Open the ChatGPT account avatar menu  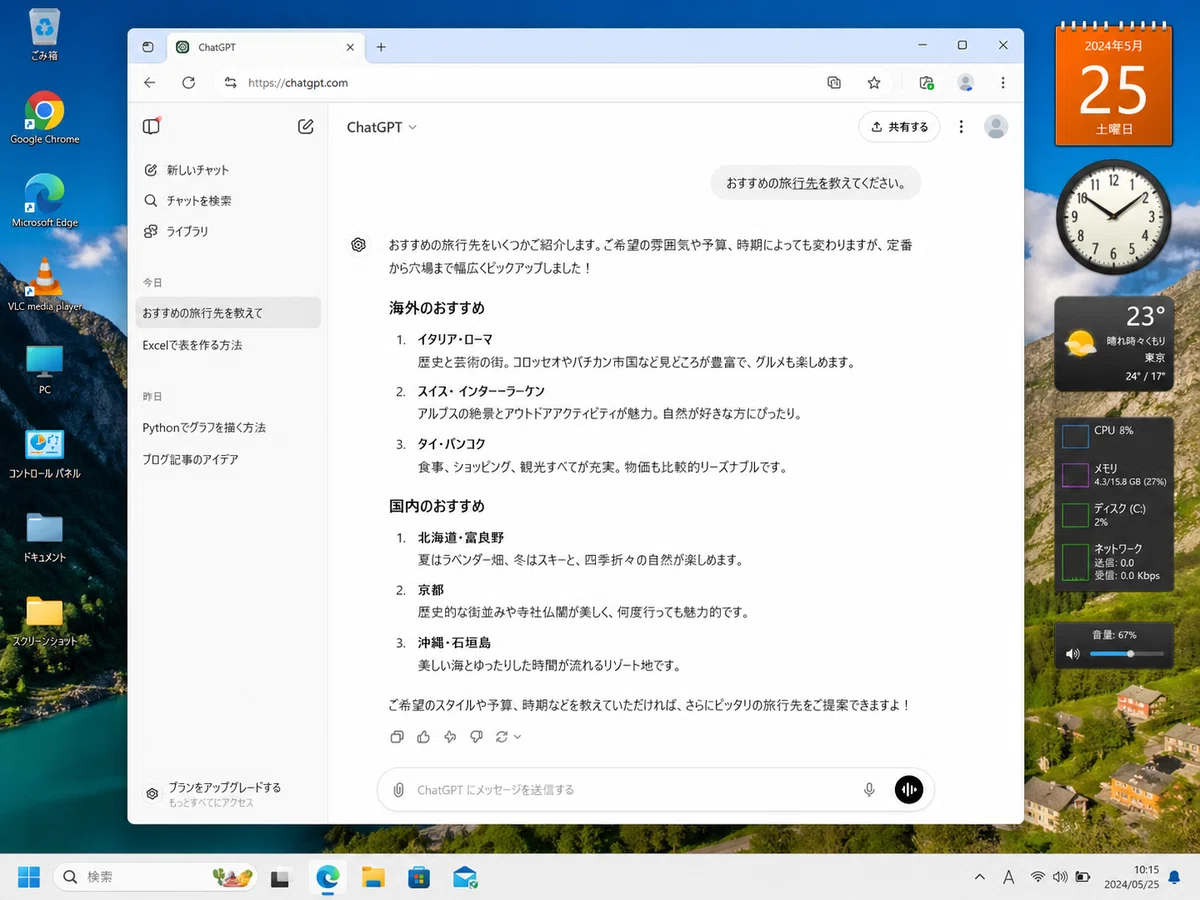[996, 127]
